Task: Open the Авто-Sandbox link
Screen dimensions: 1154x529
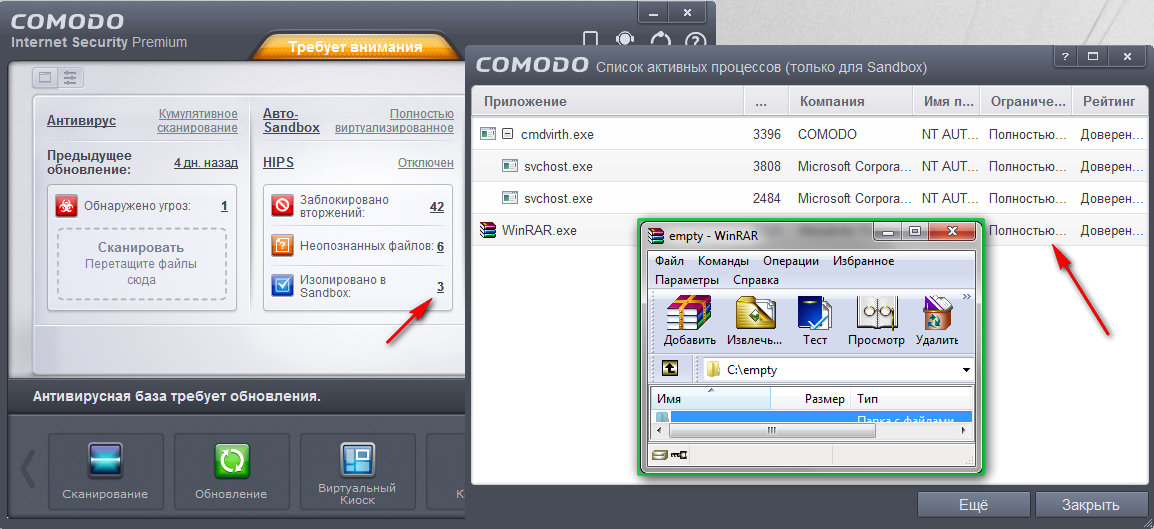Action: pos(291,121)
